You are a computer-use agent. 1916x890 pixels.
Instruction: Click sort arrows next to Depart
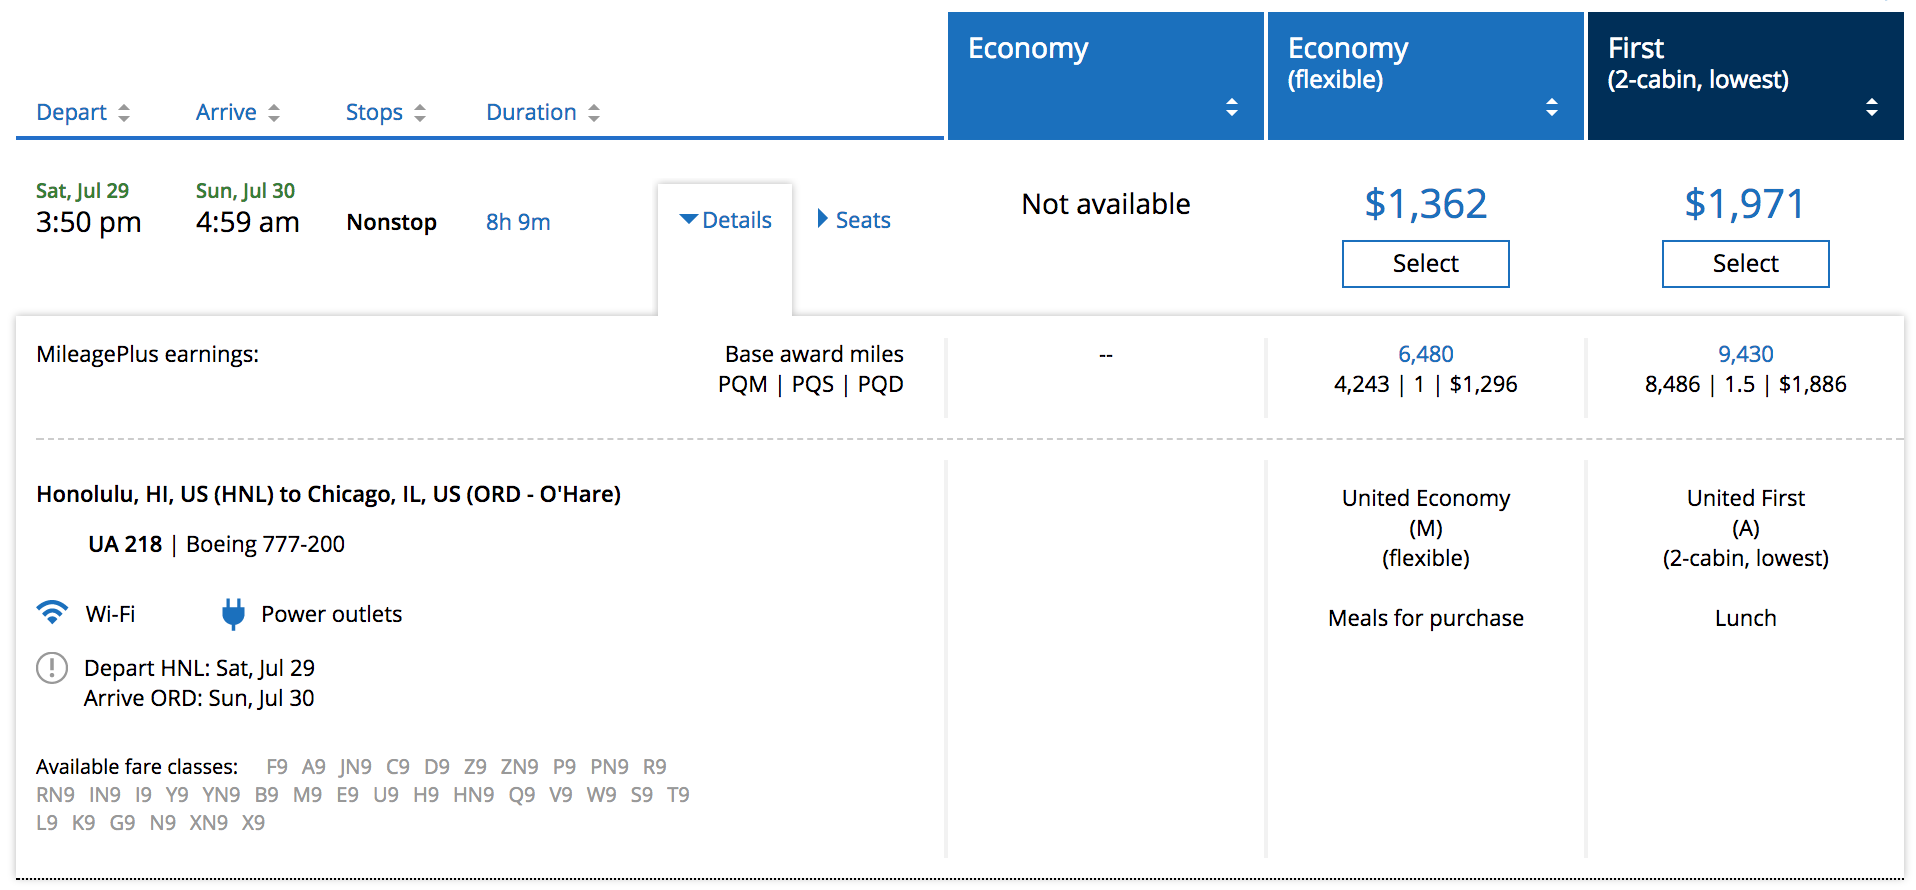coord(124,113)
